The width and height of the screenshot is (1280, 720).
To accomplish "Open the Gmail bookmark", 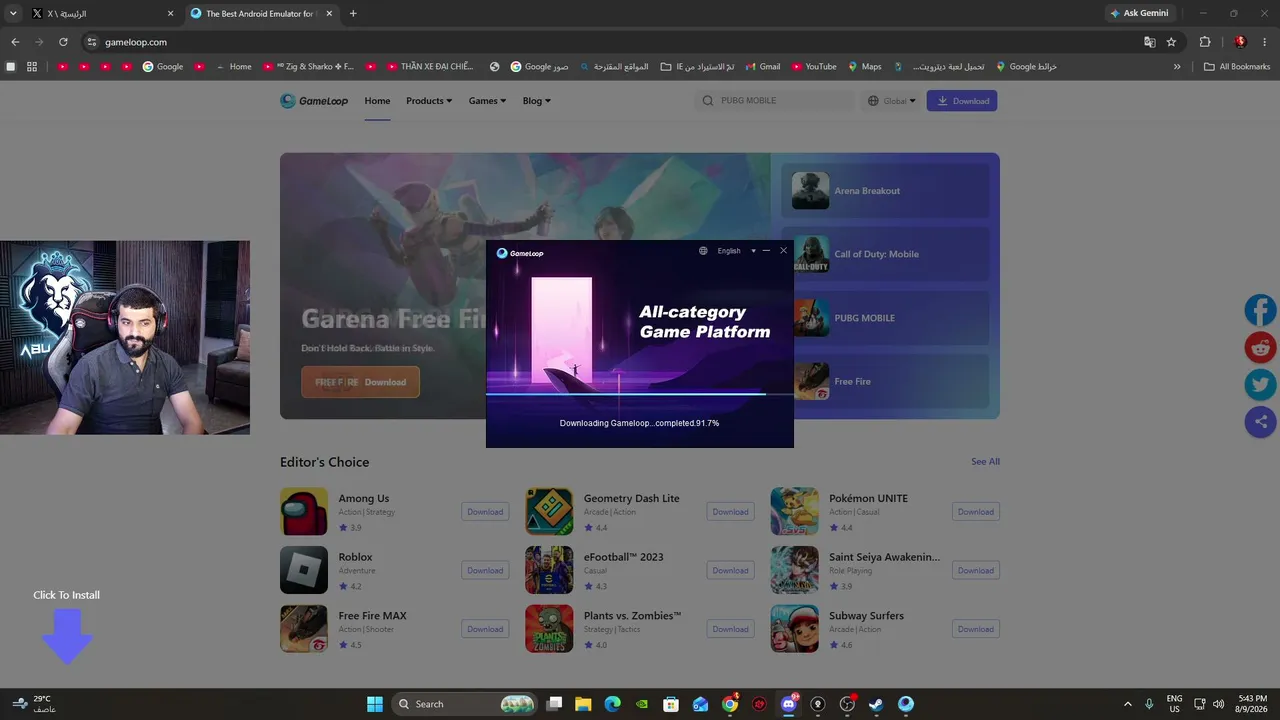I will (762, 67).
